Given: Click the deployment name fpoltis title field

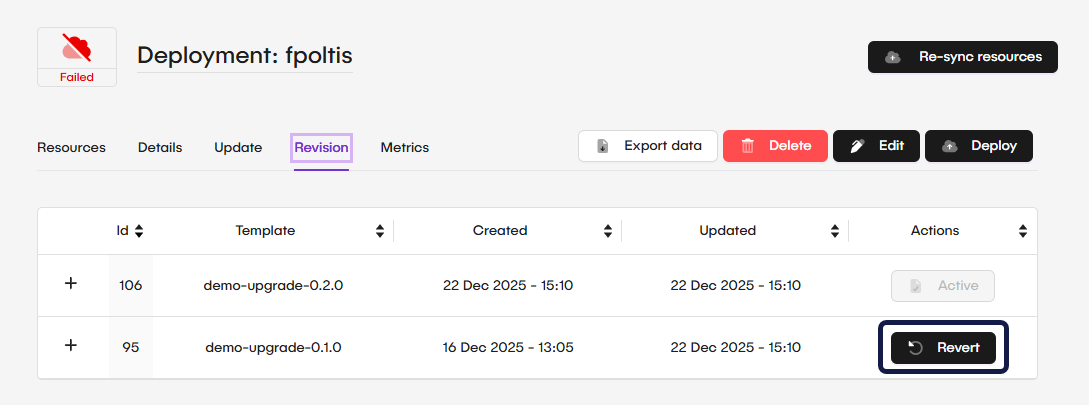Looking at the screenshot, I should pos(244,56).
